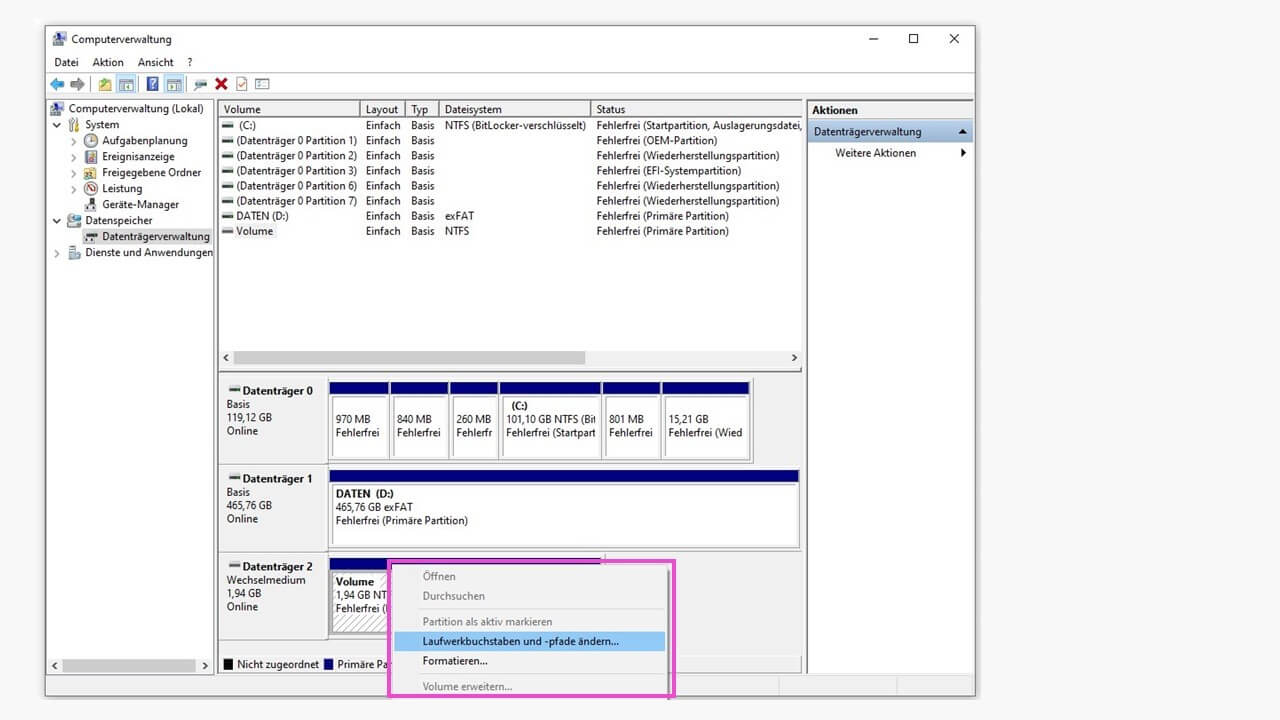Expand the Ereignisanzeige tree node
The image size is (1280, 720).
73,157
